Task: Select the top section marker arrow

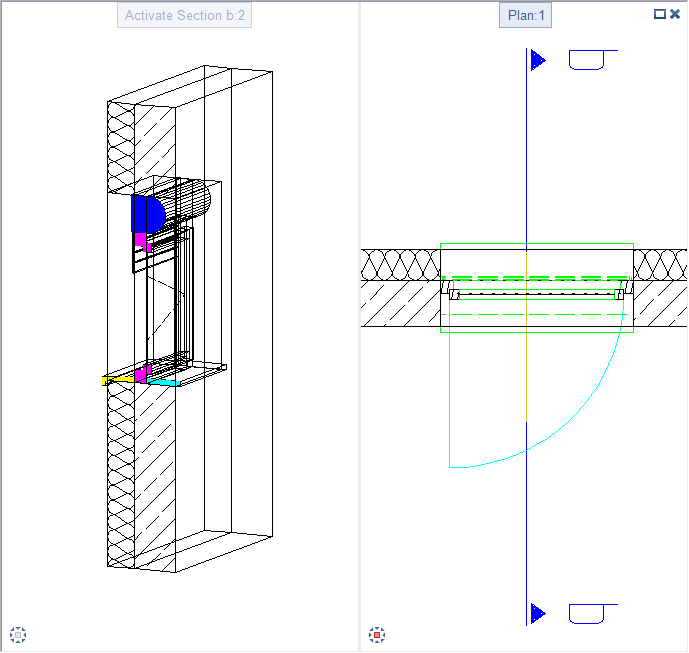Action: (x=538, y=60)
